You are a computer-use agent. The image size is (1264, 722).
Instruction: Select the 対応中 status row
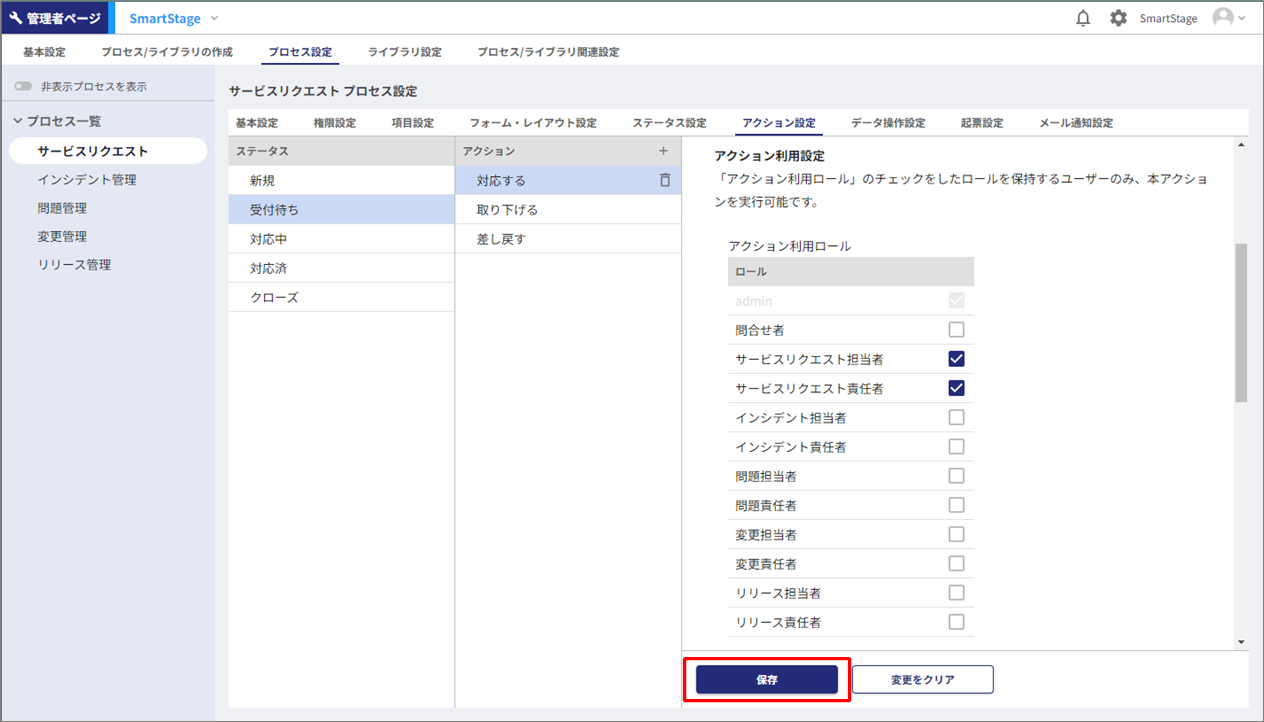coord(269,240)
